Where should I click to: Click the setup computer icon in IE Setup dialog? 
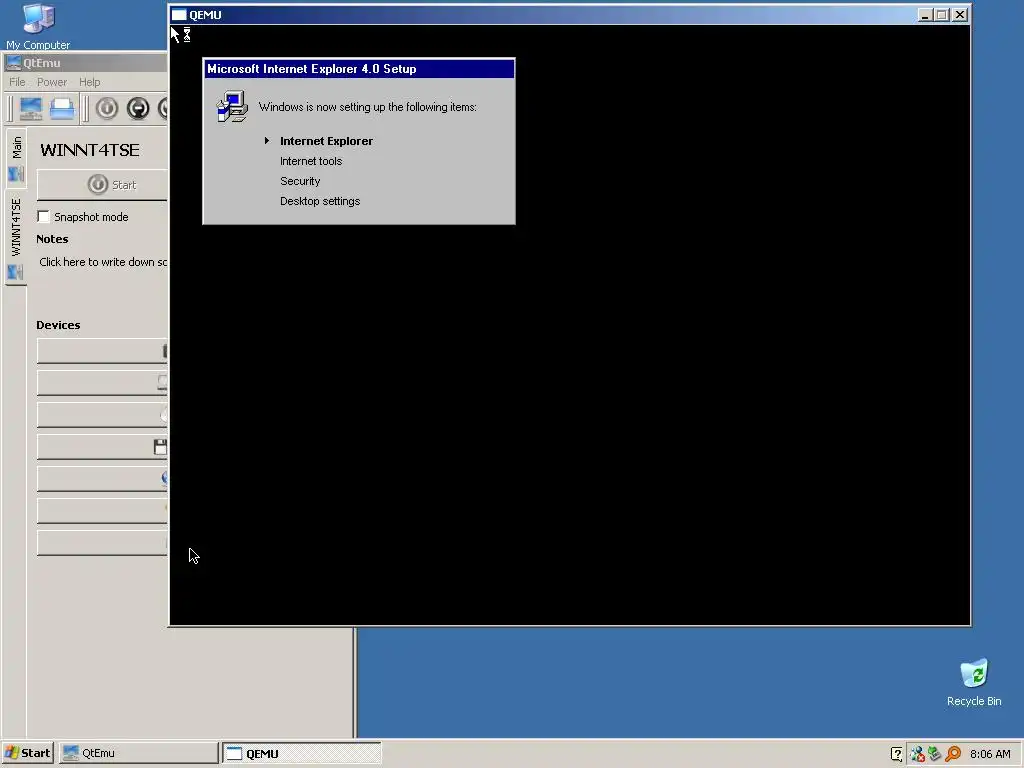(232, 107)
